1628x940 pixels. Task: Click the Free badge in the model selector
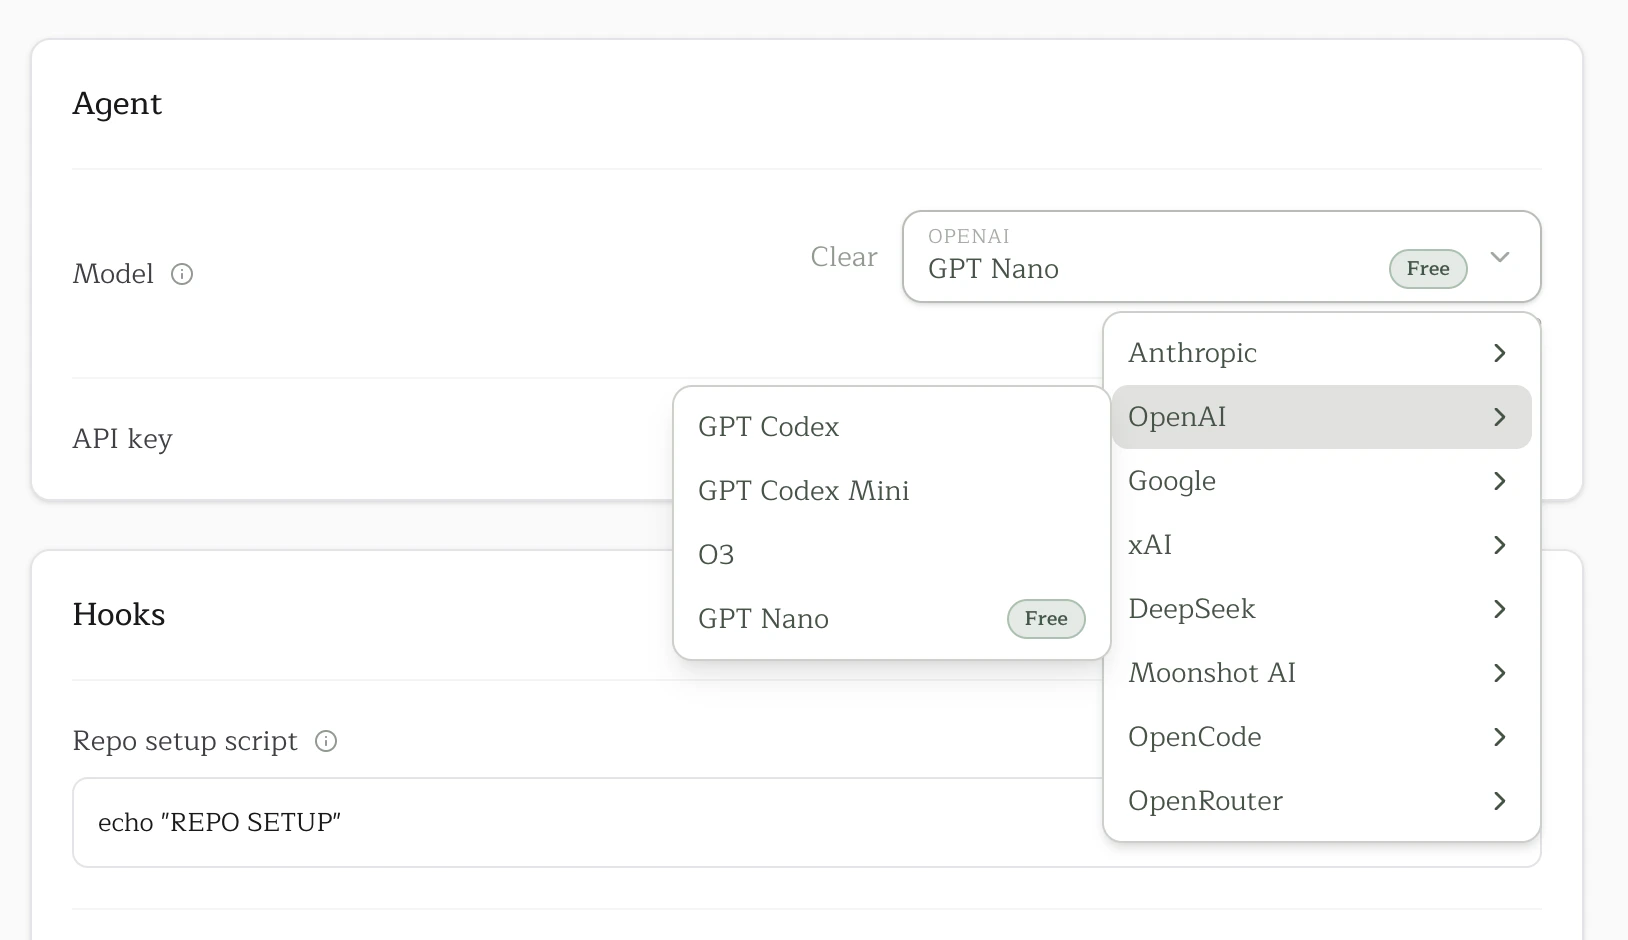1427,269
